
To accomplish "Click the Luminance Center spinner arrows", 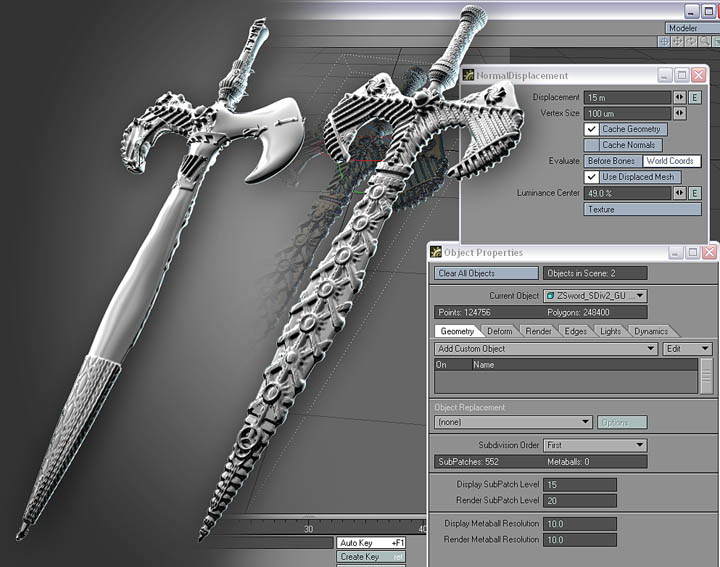I will (x=680, y=193).
